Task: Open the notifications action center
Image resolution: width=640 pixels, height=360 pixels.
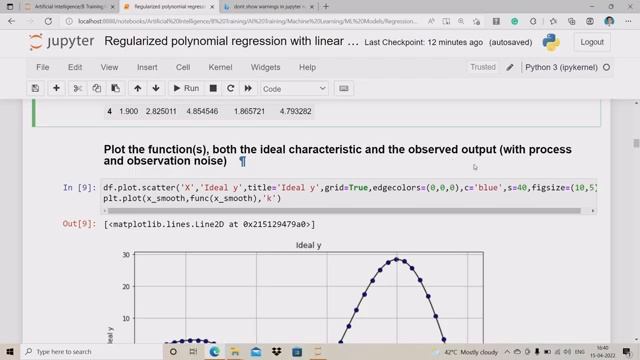Action: 627,352
